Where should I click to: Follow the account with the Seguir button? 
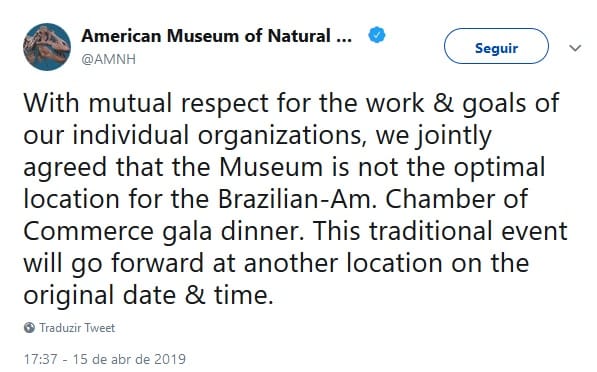pyautogui.click(x=496, y=46)
